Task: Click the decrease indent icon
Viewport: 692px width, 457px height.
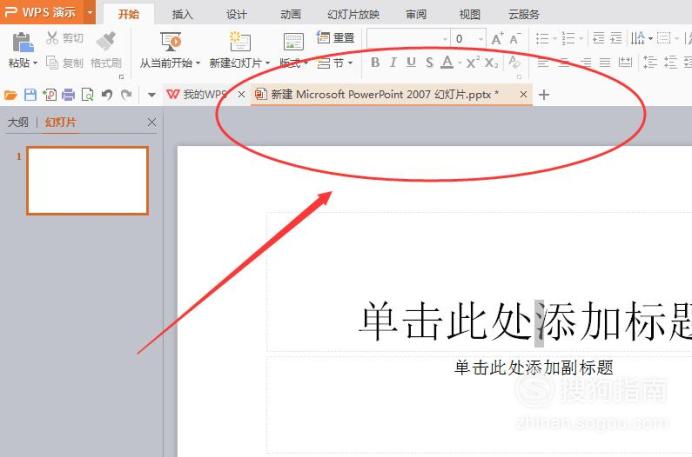Action: [x=598, y=38]
